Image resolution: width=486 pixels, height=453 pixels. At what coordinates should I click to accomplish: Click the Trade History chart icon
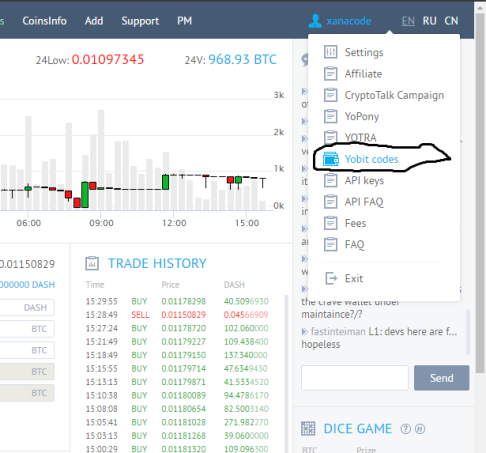click(92, 263)
